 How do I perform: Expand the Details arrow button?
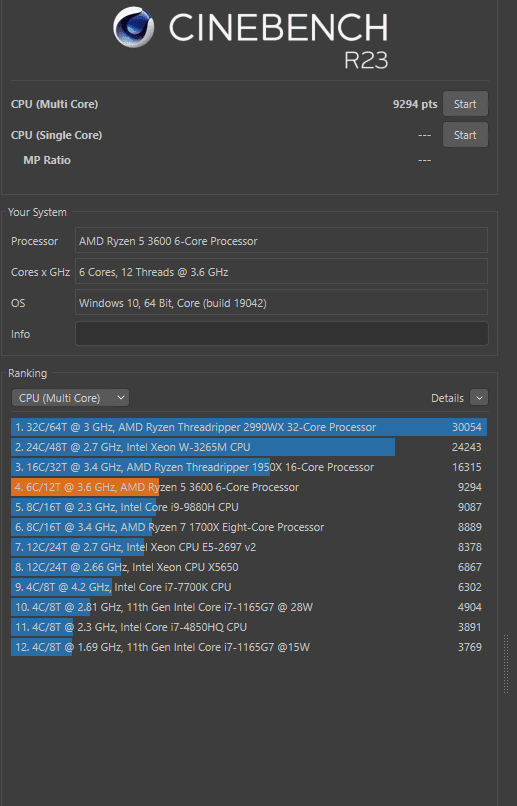click(x=479, y=397)
